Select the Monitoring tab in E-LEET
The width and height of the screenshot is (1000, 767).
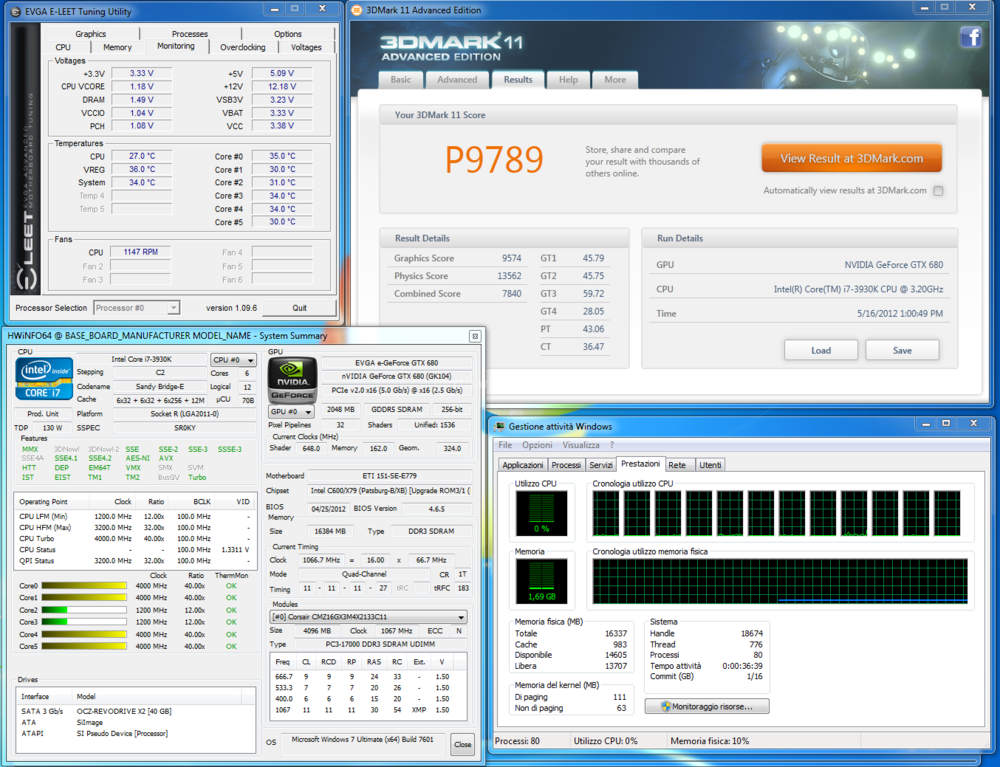[176, 46]
